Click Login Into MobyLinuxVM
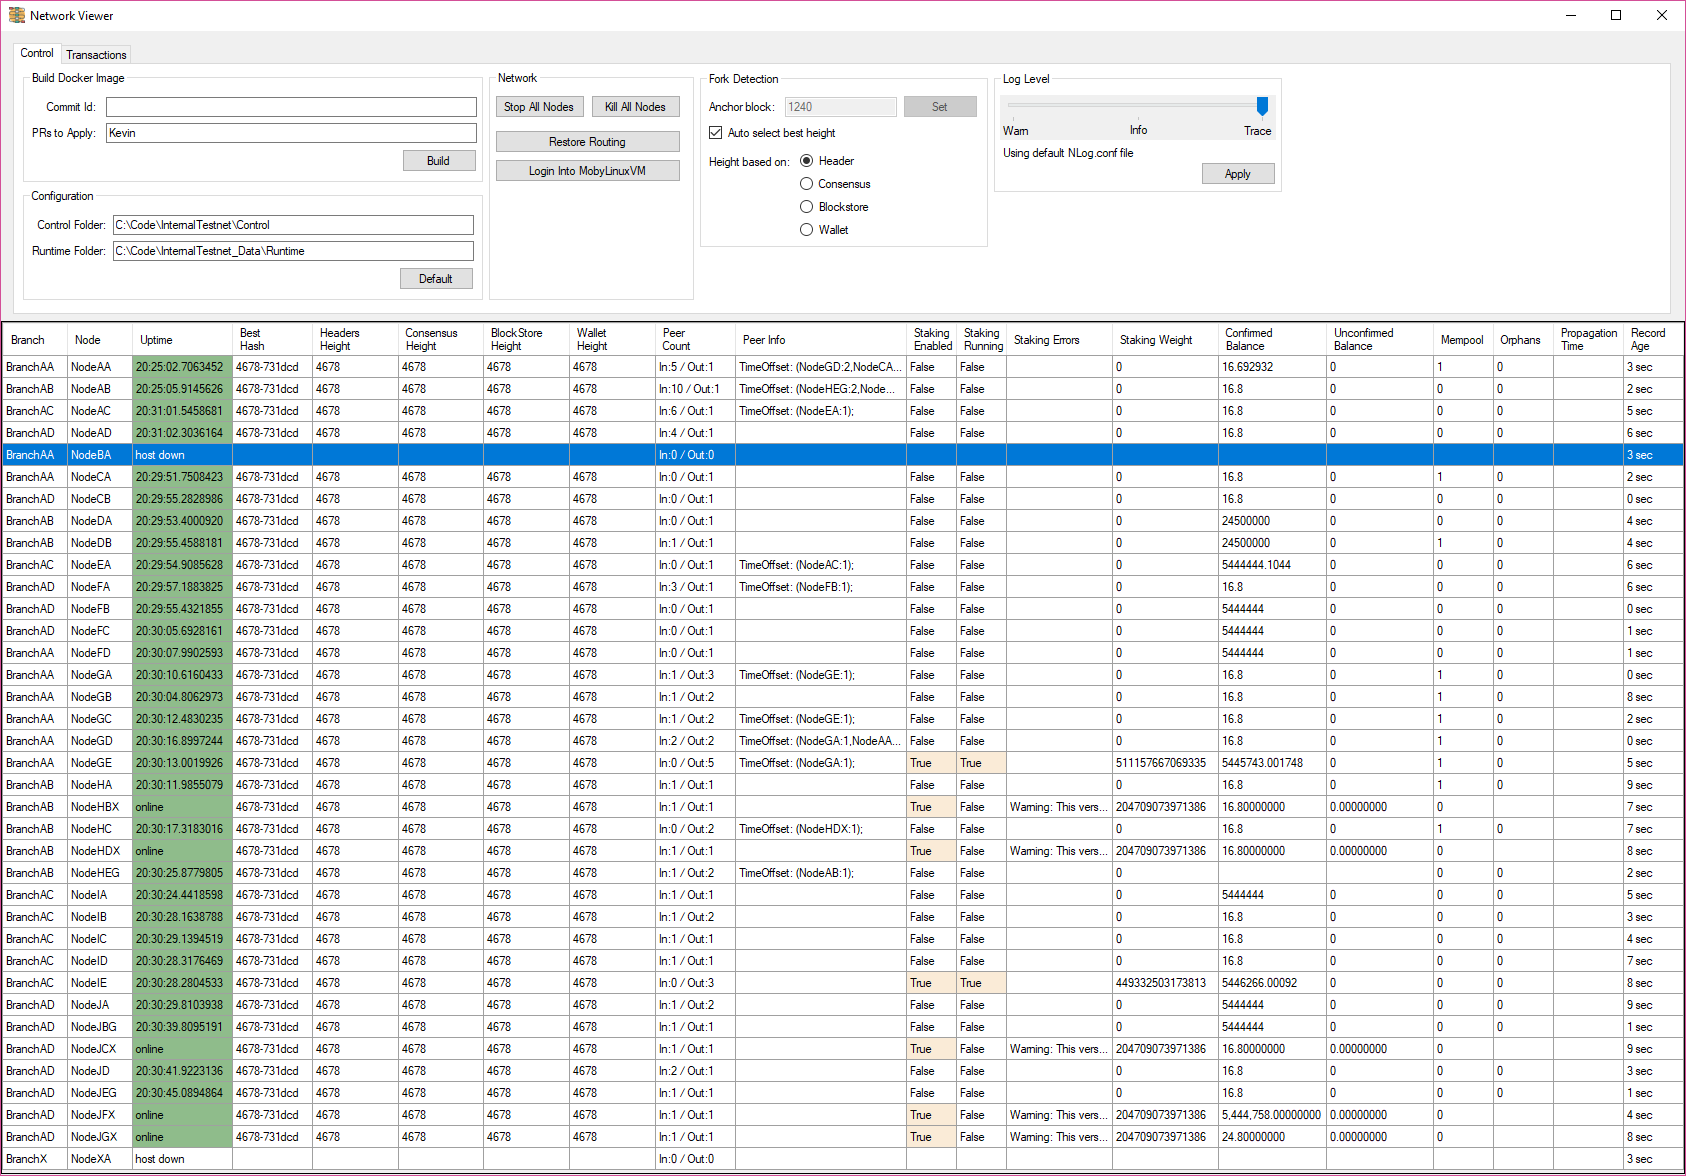1686x1176 pixels. [x=588, y=170]
